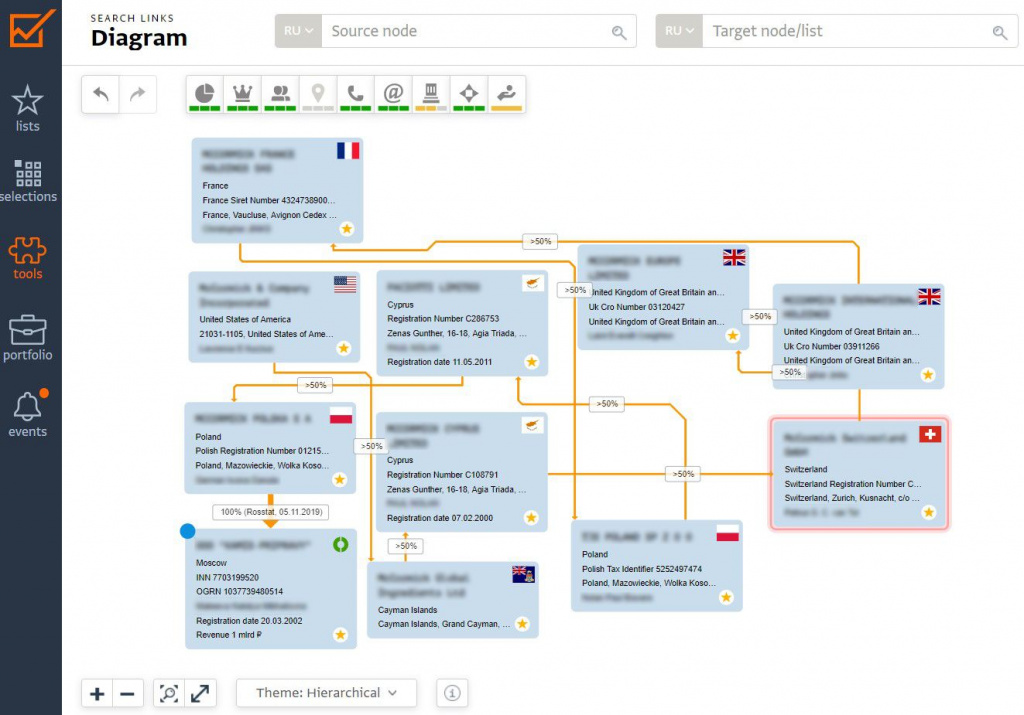This screenshot has height=715, width=1024.
Task: Select text Registration date 20.03.2002
Action: (x=249, y=621)
